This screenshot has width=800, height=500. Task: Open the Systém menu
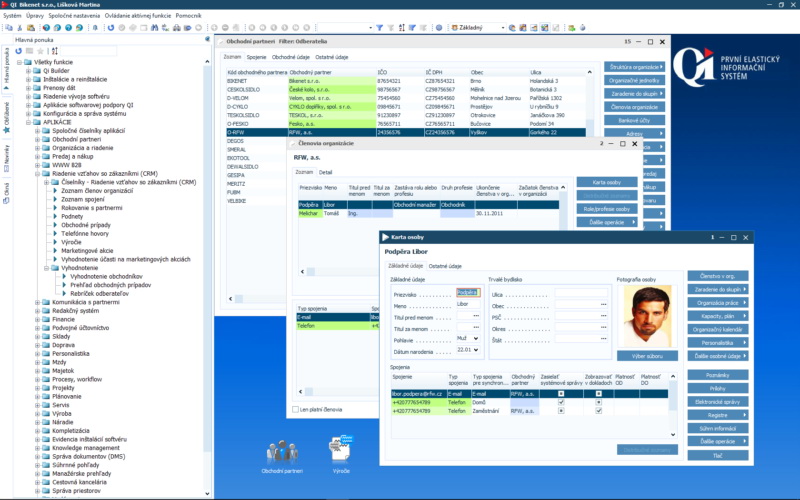tap(12, 16)
